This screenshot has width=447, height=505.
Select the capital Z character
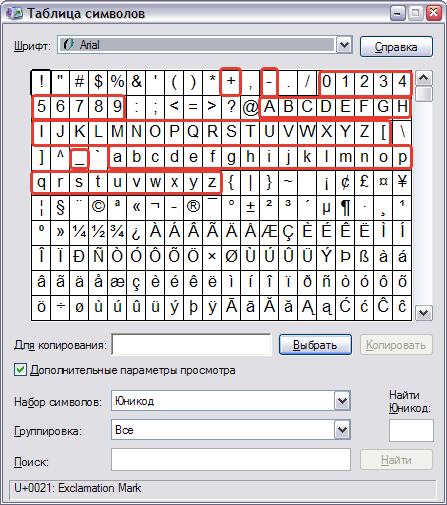tap(364, 132)
